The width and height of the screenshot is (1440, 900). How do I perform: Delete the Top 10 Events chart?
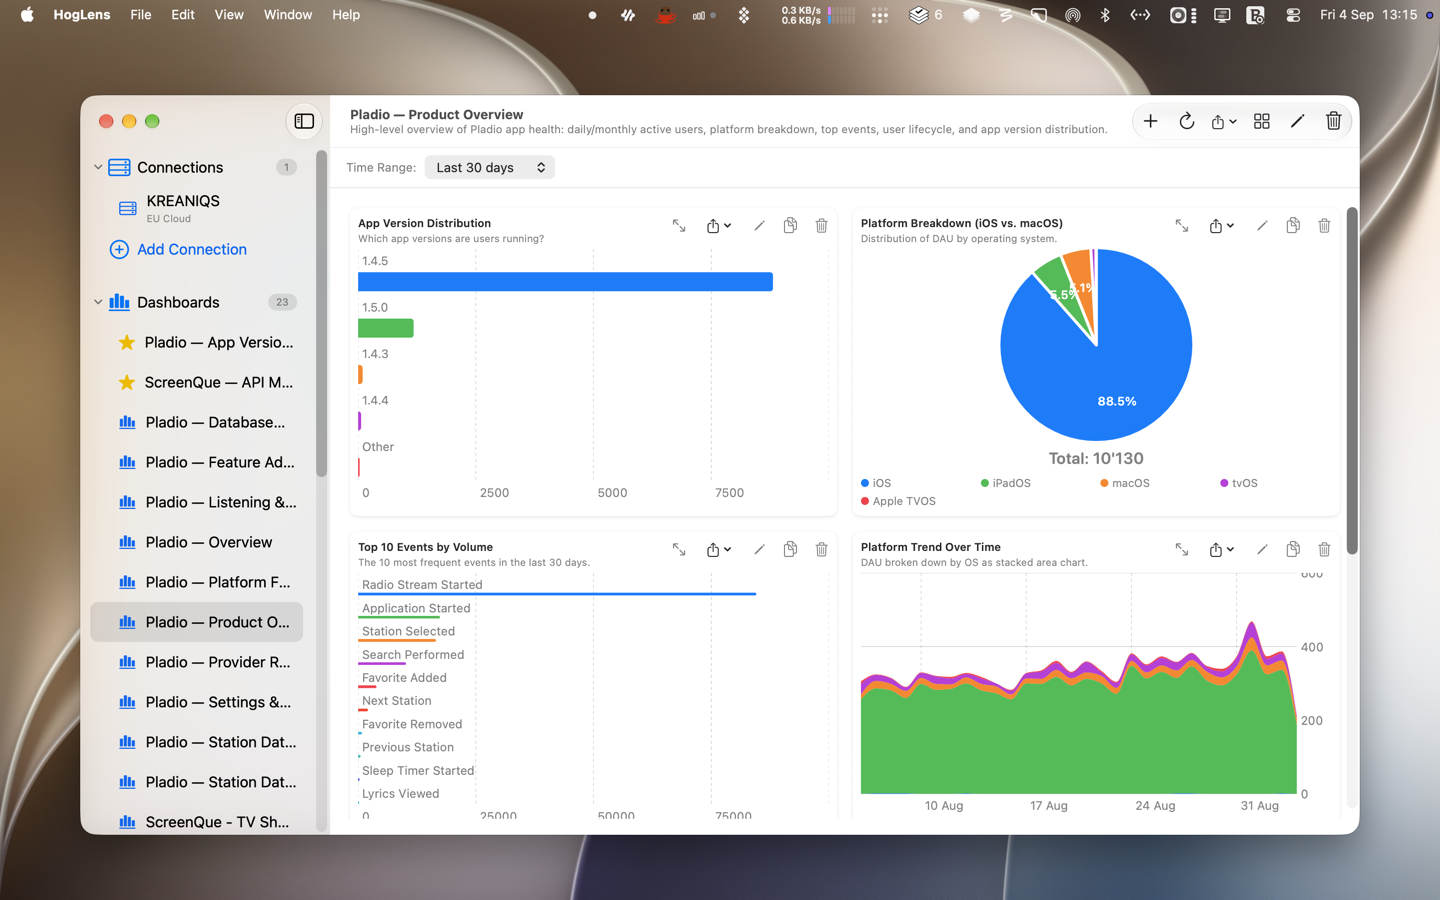point(821,549)
